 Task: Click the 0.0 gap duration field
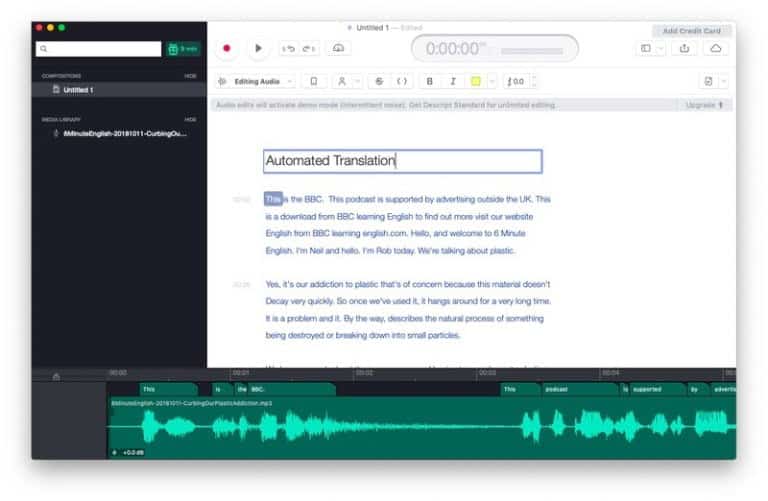coord(516,81)
